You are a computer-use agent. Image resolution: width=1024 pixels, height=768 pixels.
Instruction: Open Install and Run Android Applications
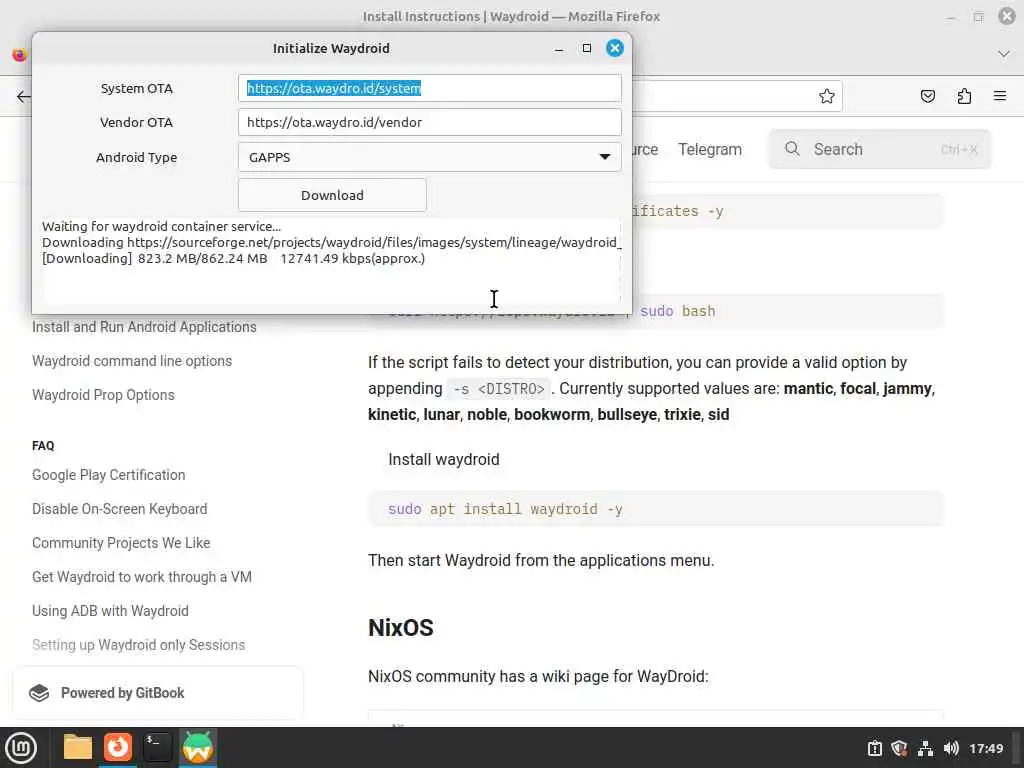144,327
